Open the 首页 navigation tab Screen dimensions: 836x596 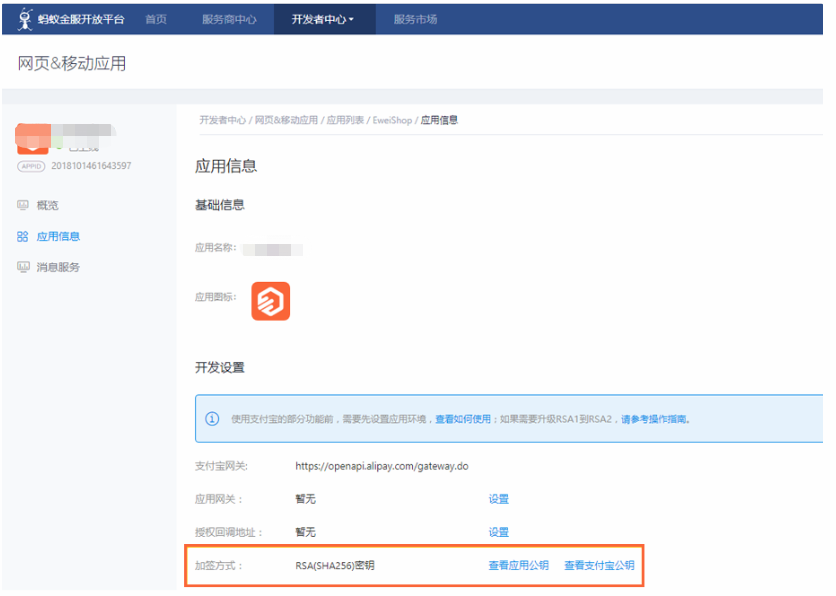coord(156,20)
